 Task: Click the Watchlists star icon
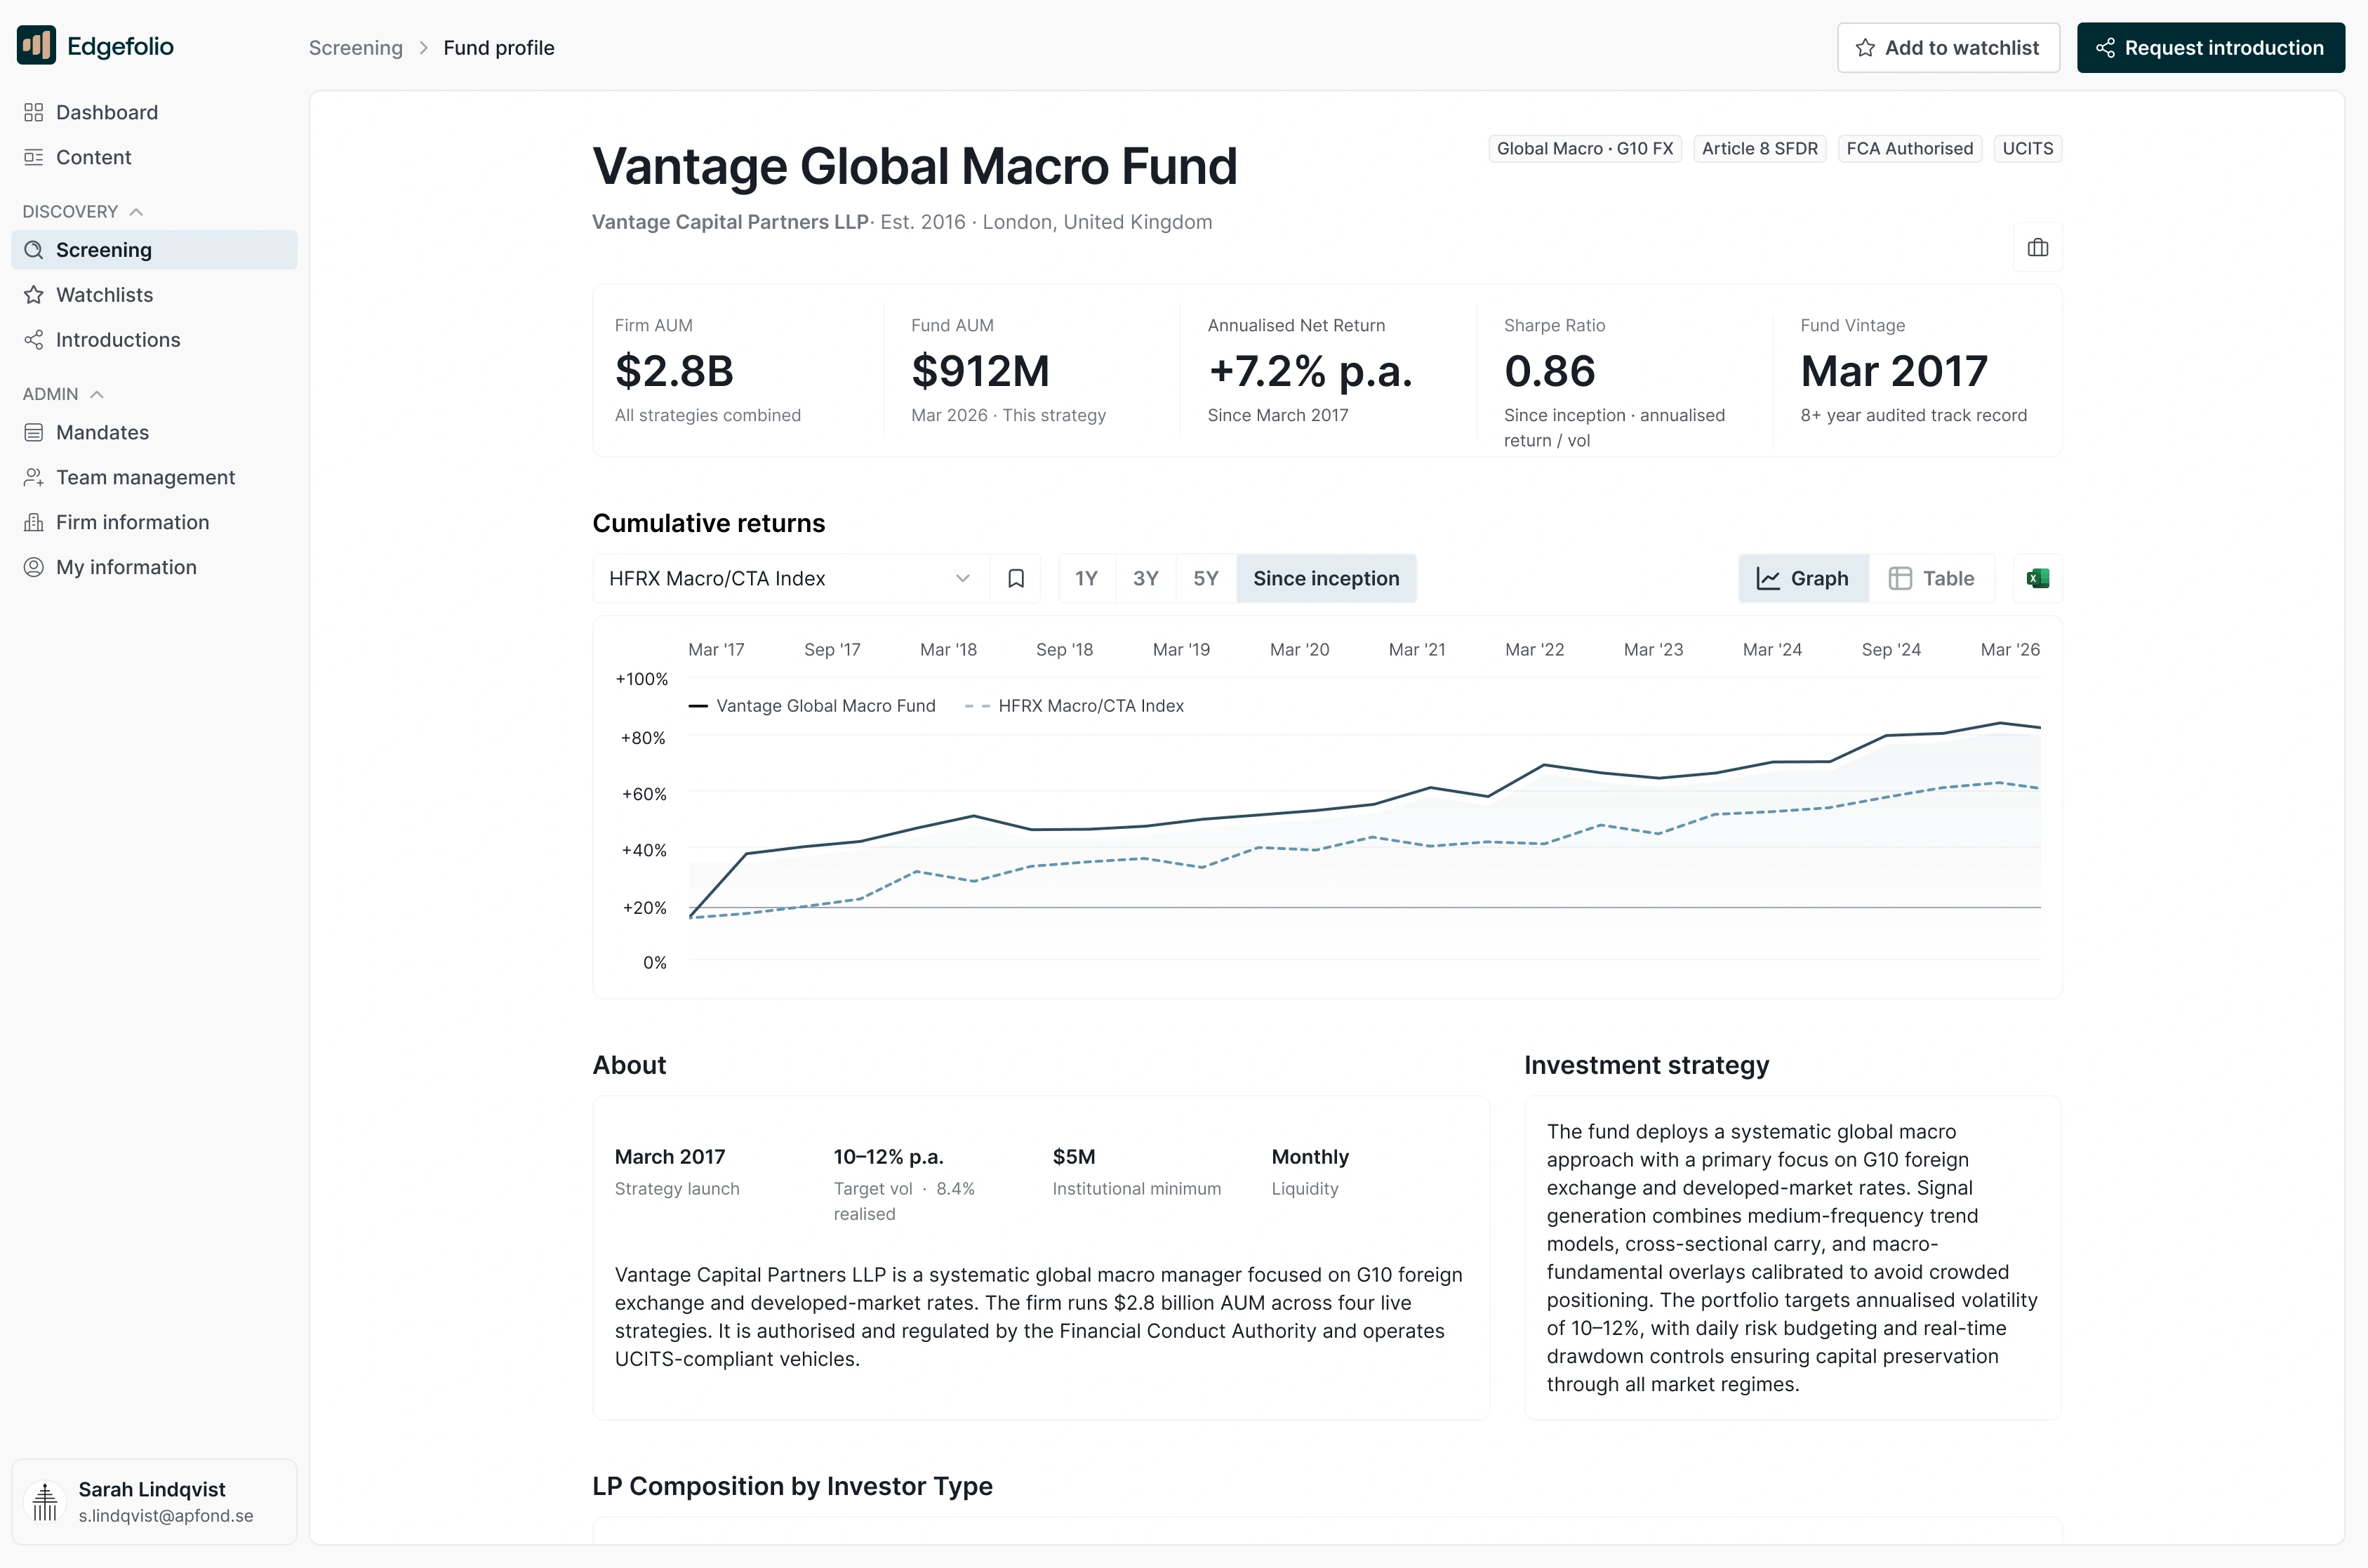click(34, 295)
